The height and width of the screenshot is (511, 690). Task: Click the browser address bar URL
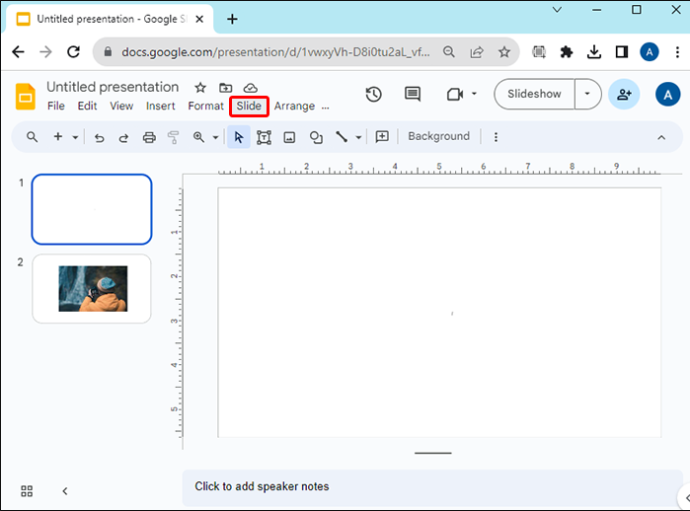[x=275, y=52]
